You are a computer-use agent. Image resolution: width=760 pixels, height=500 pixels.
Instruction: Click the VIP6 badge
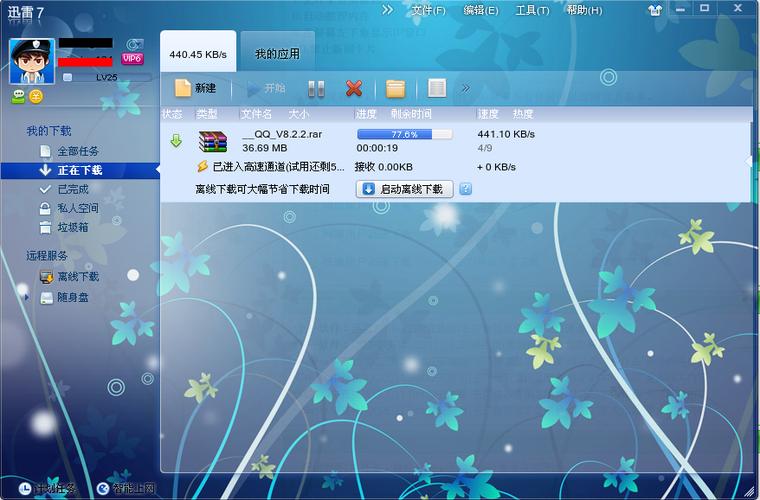132,59
